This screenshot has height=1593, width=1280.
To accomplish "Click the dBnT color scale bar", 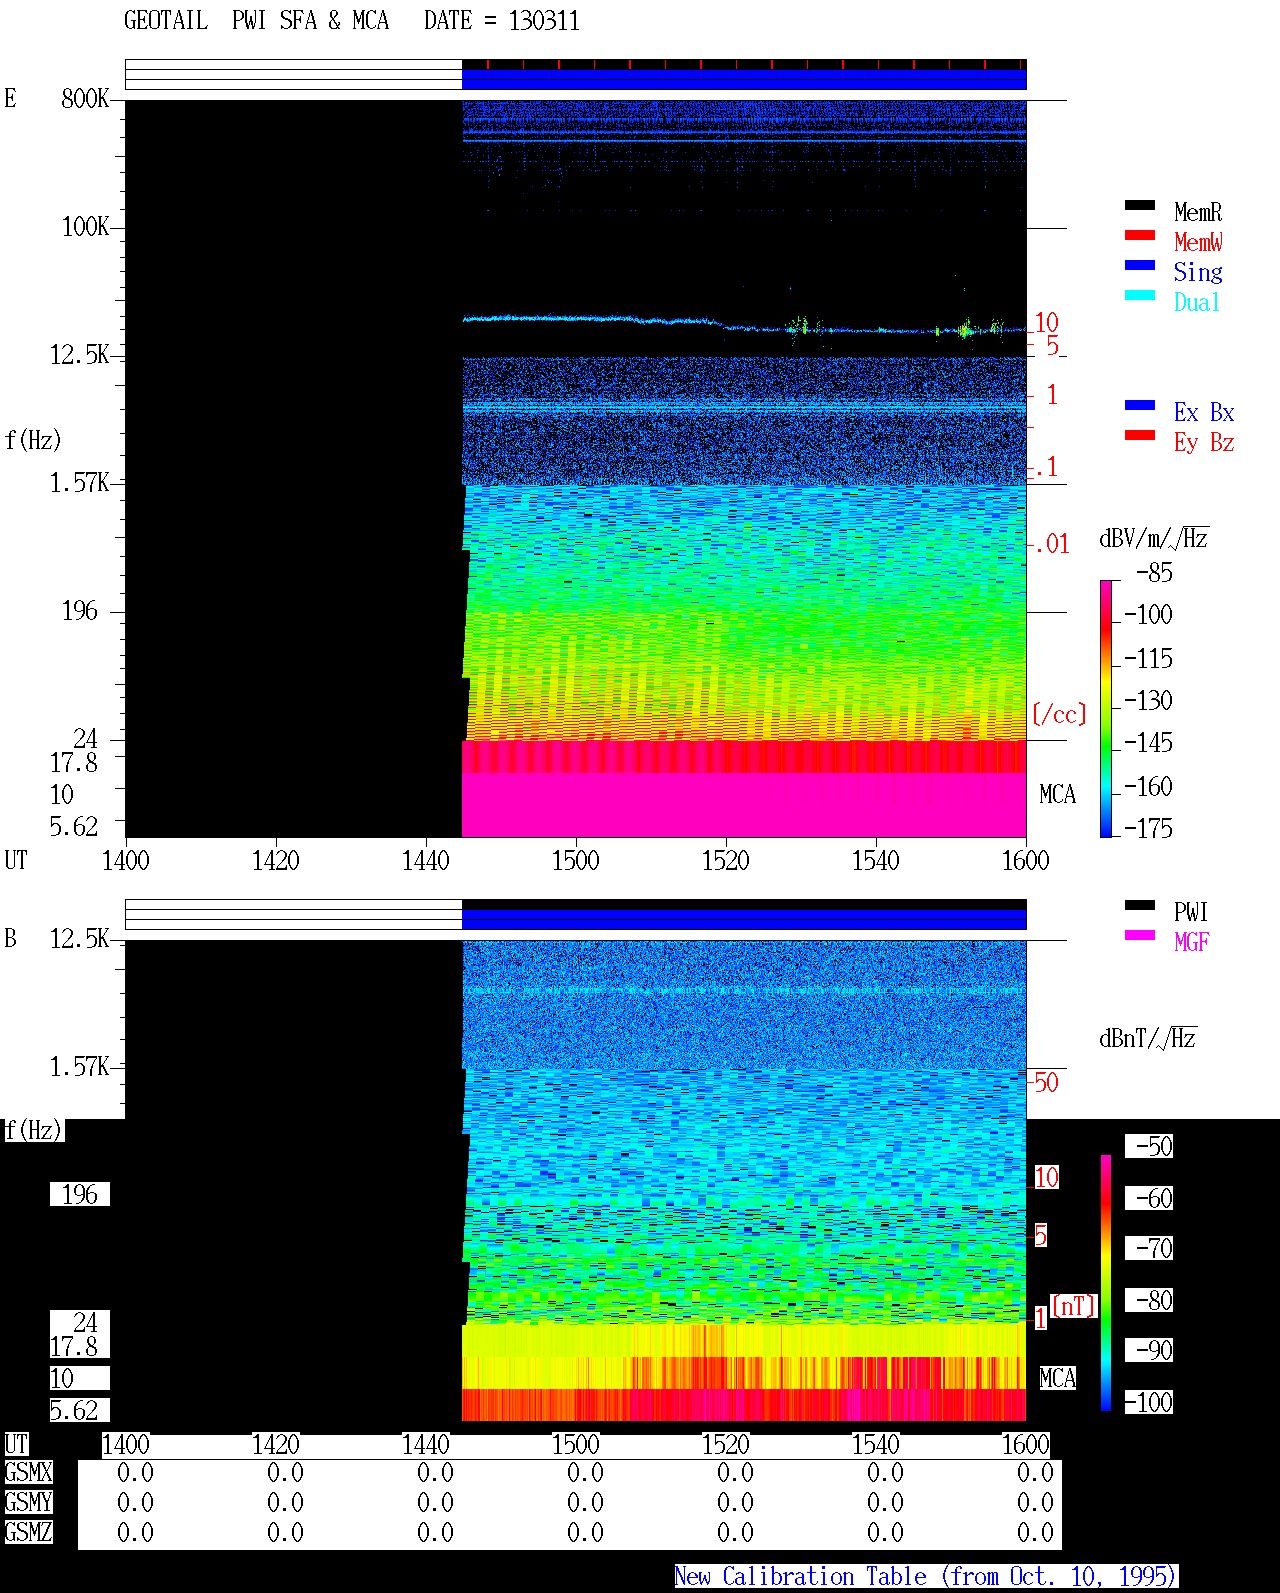I will tap(1106, 1283).
